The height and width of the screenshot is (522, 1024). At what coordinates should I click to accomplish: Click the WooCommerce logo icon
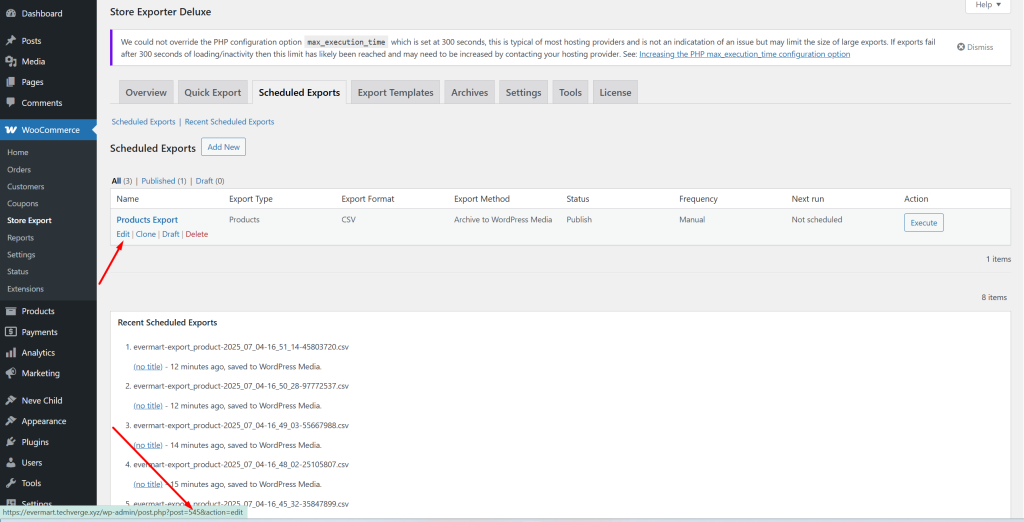click(10, 130)
